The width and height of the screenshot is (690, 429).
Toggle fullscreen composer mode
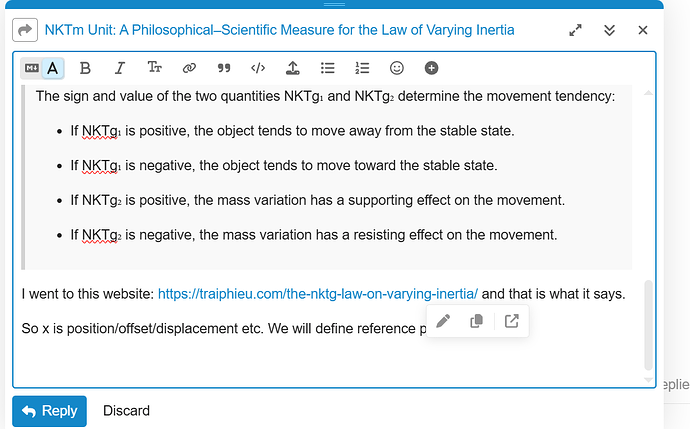pyautogui.click(x=575, y=30)
